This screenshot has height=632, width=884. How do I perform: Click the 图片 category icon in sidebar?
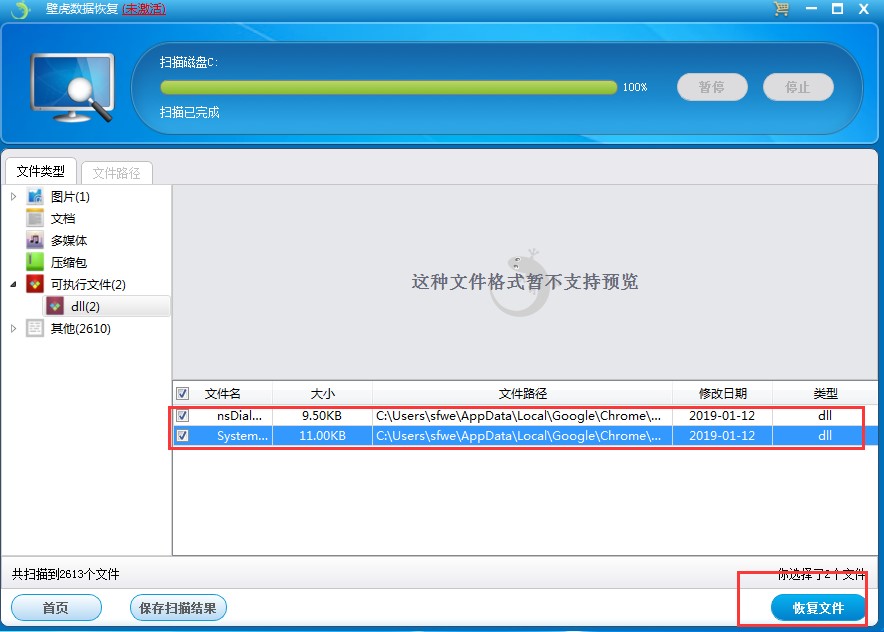point(34,197)
